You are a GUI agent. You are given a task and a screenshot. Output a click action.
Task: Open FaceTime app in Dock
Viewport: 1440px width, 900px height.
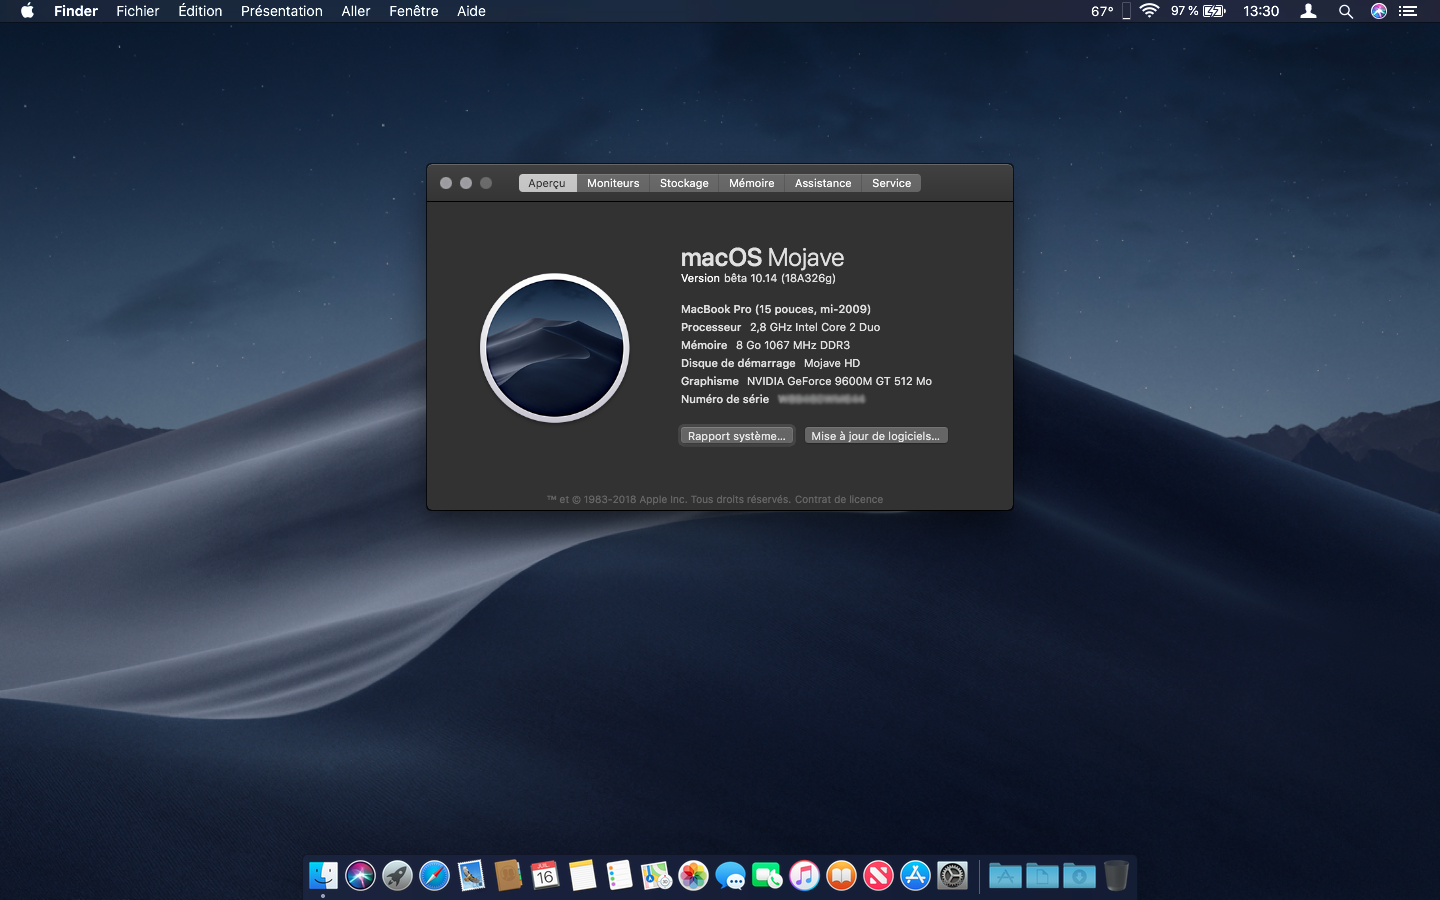(767, 876)
